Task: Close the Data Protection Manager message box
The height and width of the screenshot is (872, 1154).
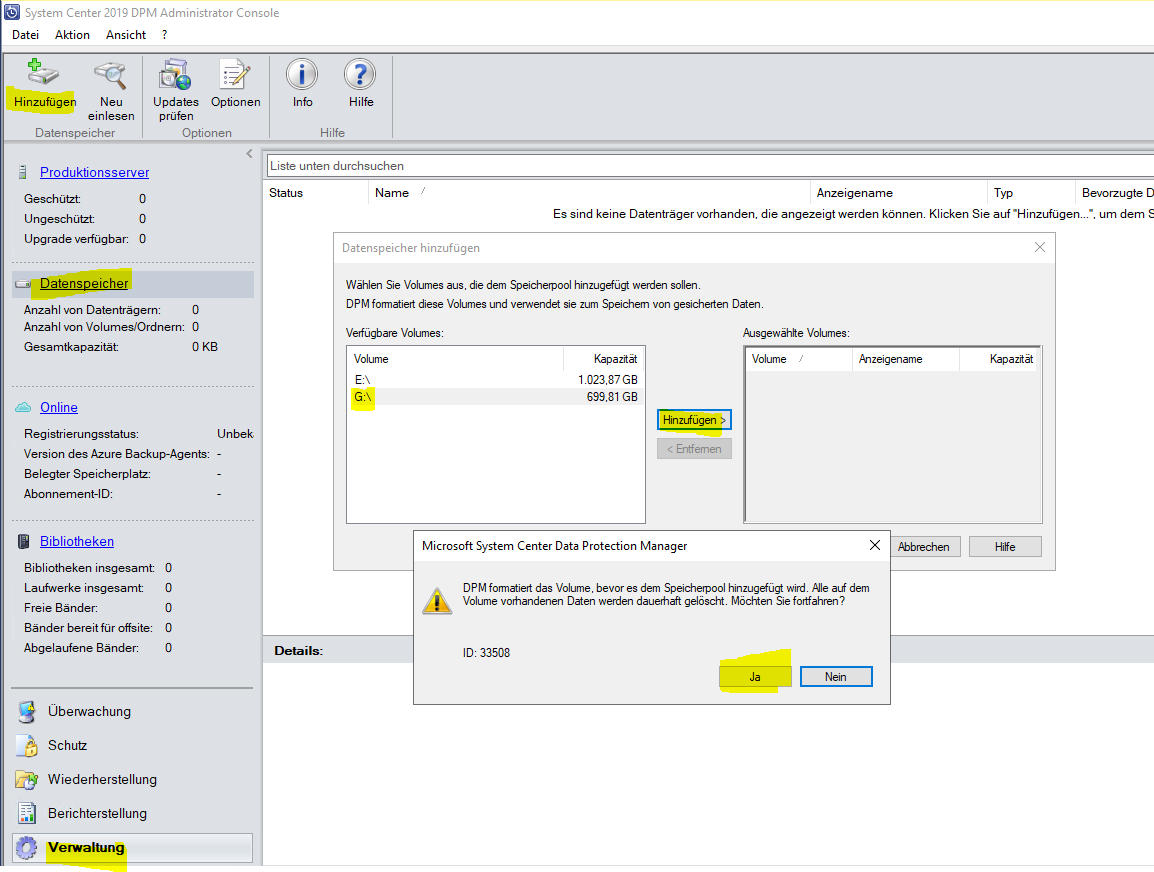Action: (874, 545)
